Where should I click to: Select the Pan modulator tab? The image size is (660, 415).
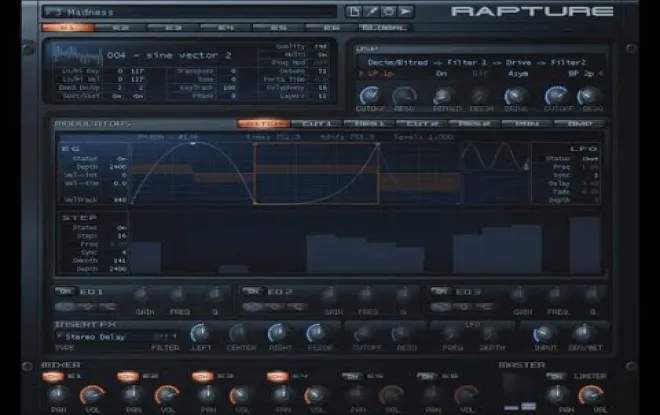(x=527, y=124)
